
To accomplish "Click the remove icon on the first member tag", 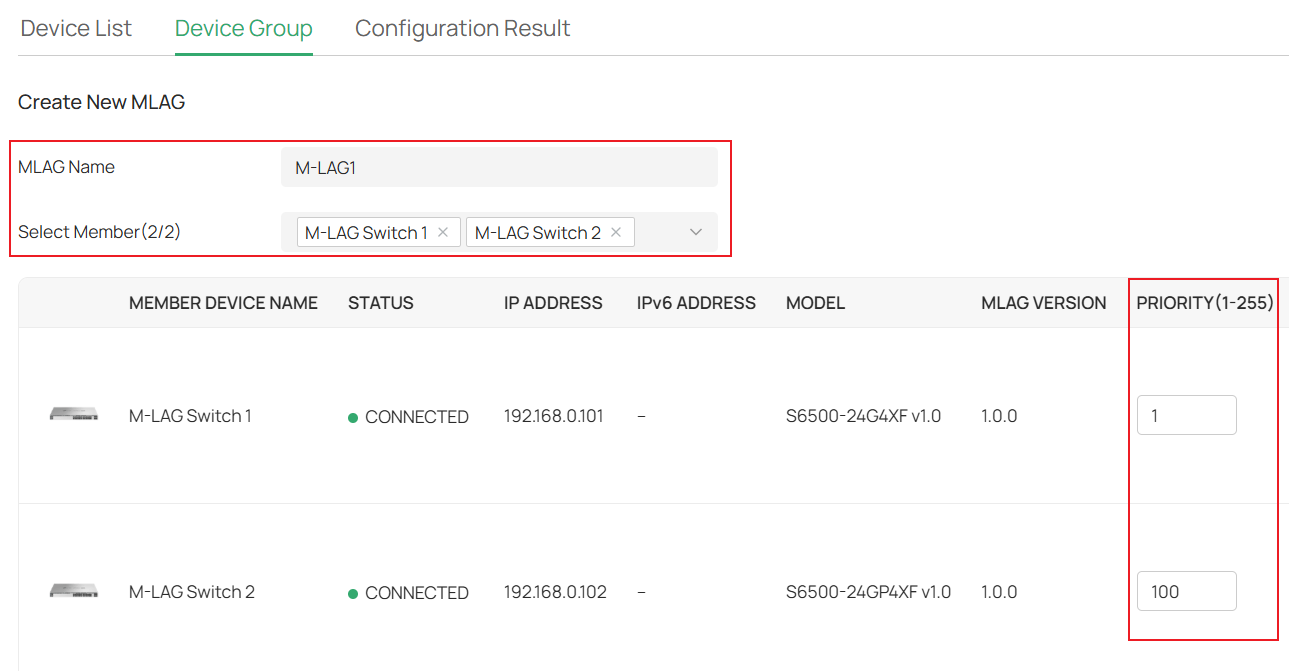I will (x=443, y=231).
